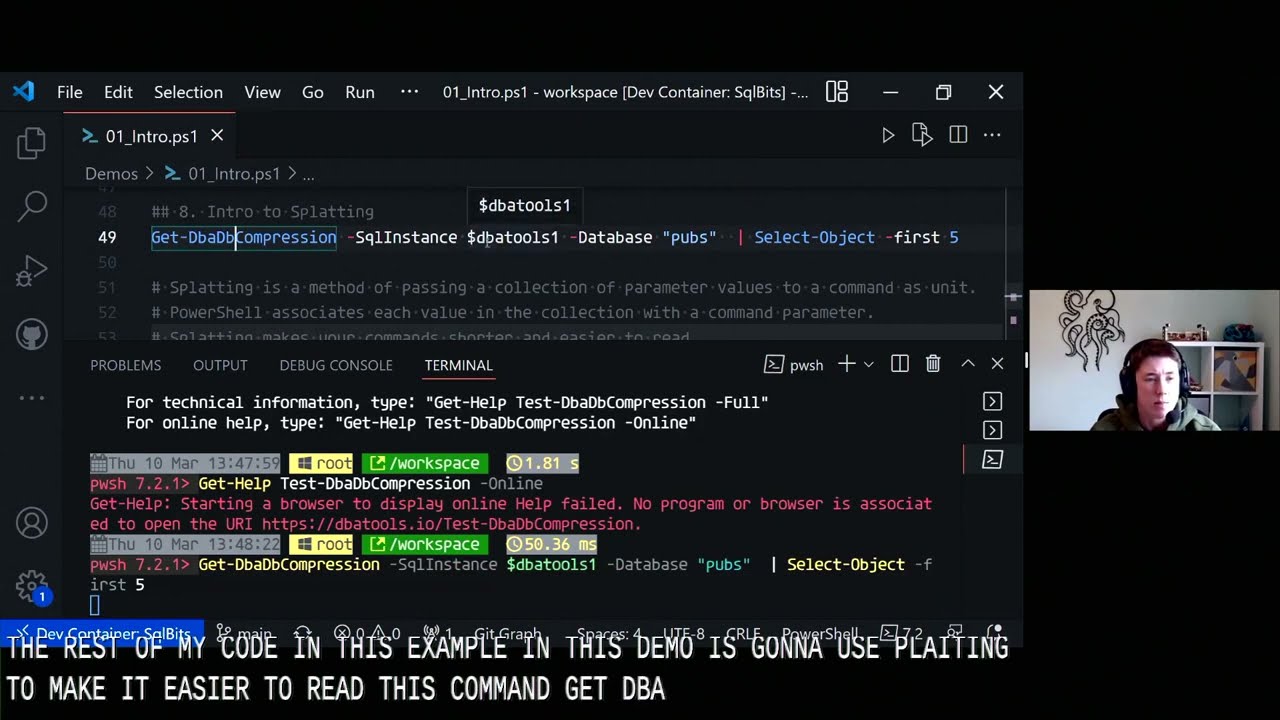Expand the overflow menu bar items
1280x720 pixels.
point(409,92)
